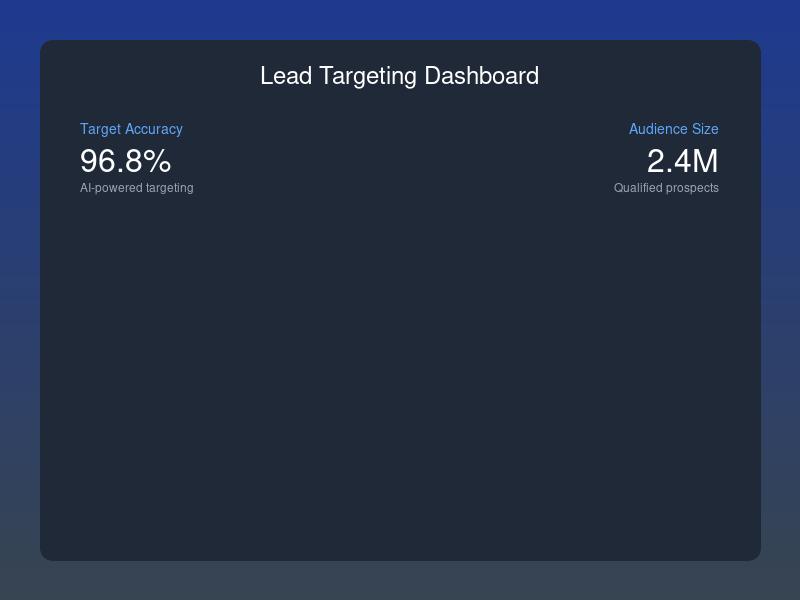Select the Target Accuracy label

click(132, 129)
